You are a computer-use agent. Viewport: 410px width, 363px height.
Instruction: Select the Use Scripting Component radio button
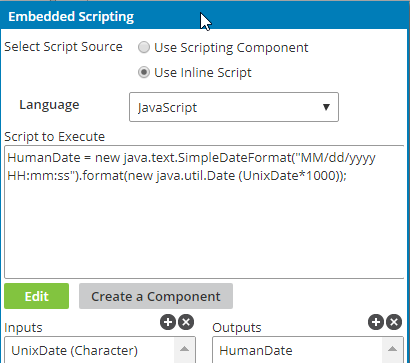(x=144, y=47)
